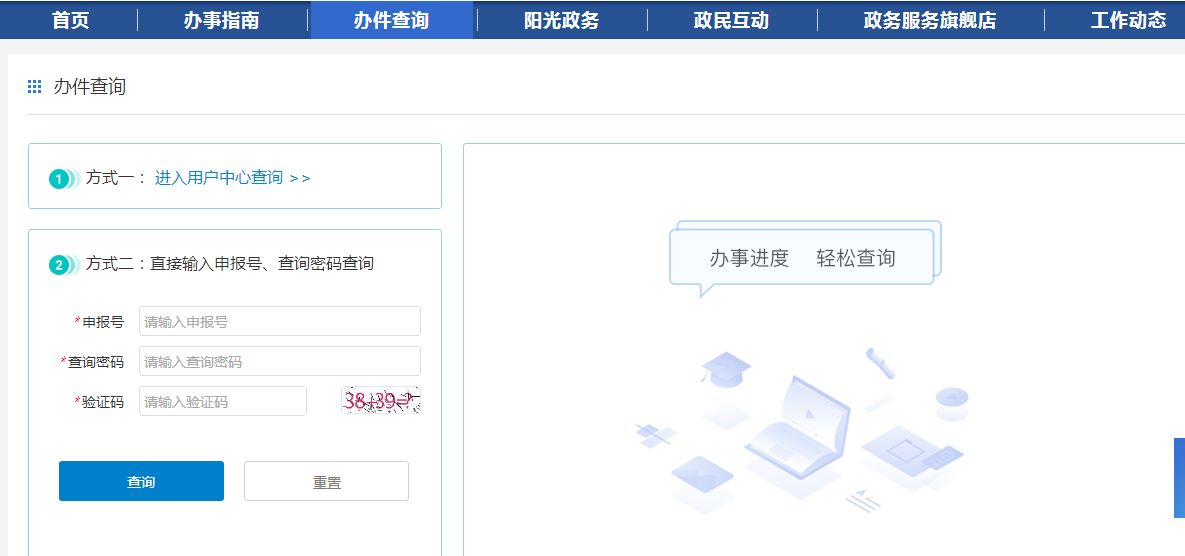Navigate to 政务服务旗舰店
The height and width of the screenshot is (556, 1185).
click(929, 20)
